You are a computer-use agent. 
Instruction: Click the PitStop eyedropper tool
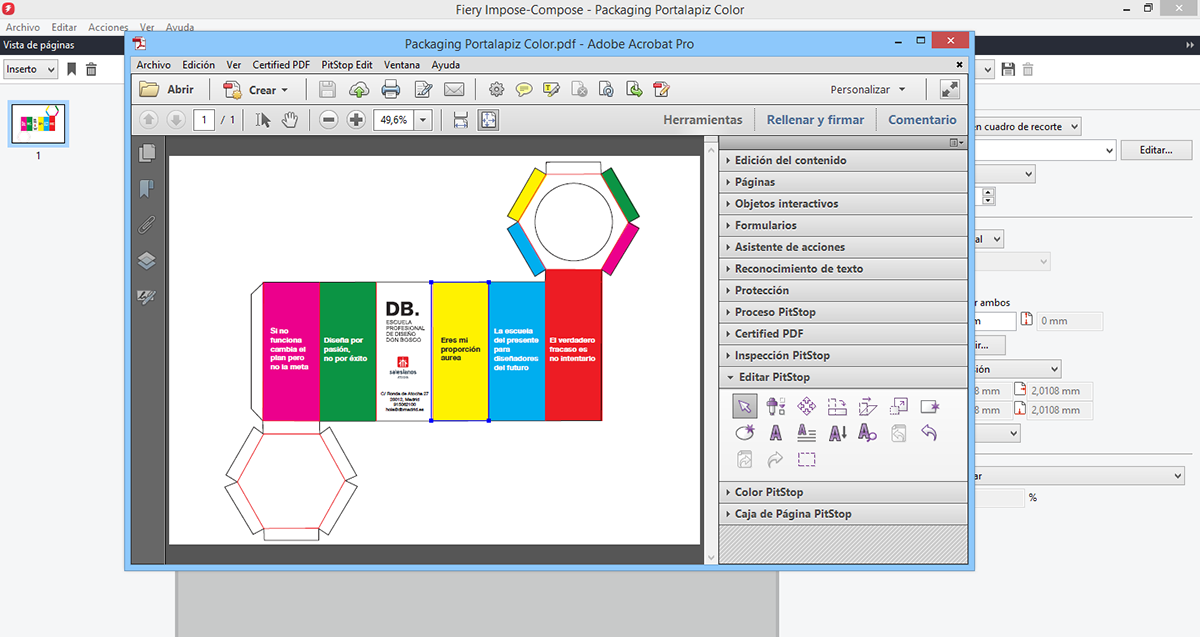pyautogui.click(x=775, y=406)
